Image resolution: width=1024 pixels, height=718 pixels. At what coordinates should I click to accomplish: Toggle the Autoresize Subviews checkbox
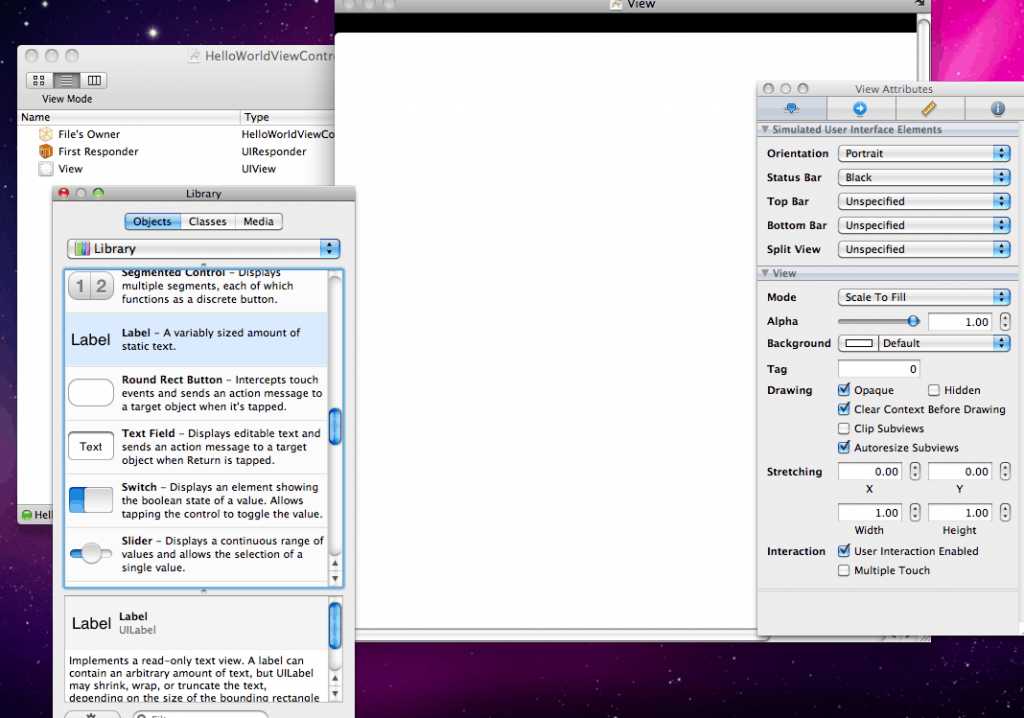(x=844, y=448)
